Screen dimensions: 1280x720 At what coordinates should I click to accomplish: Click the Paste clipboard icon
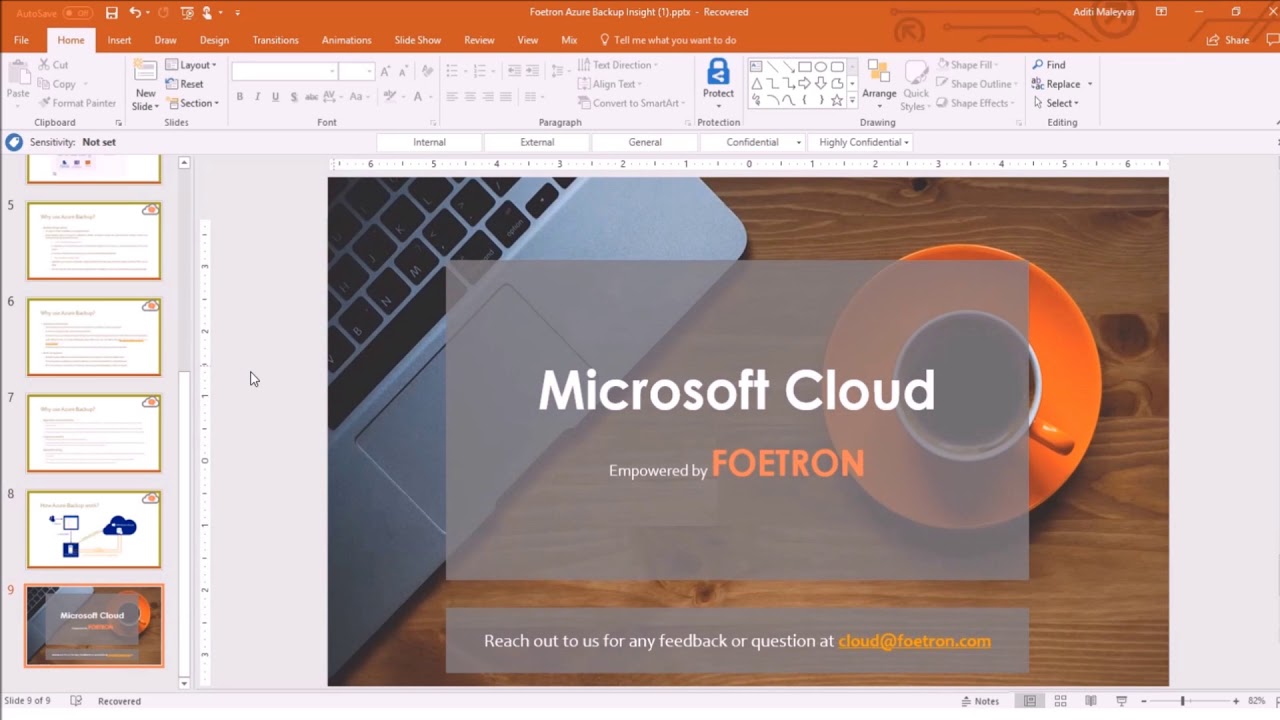coord(18,72)
